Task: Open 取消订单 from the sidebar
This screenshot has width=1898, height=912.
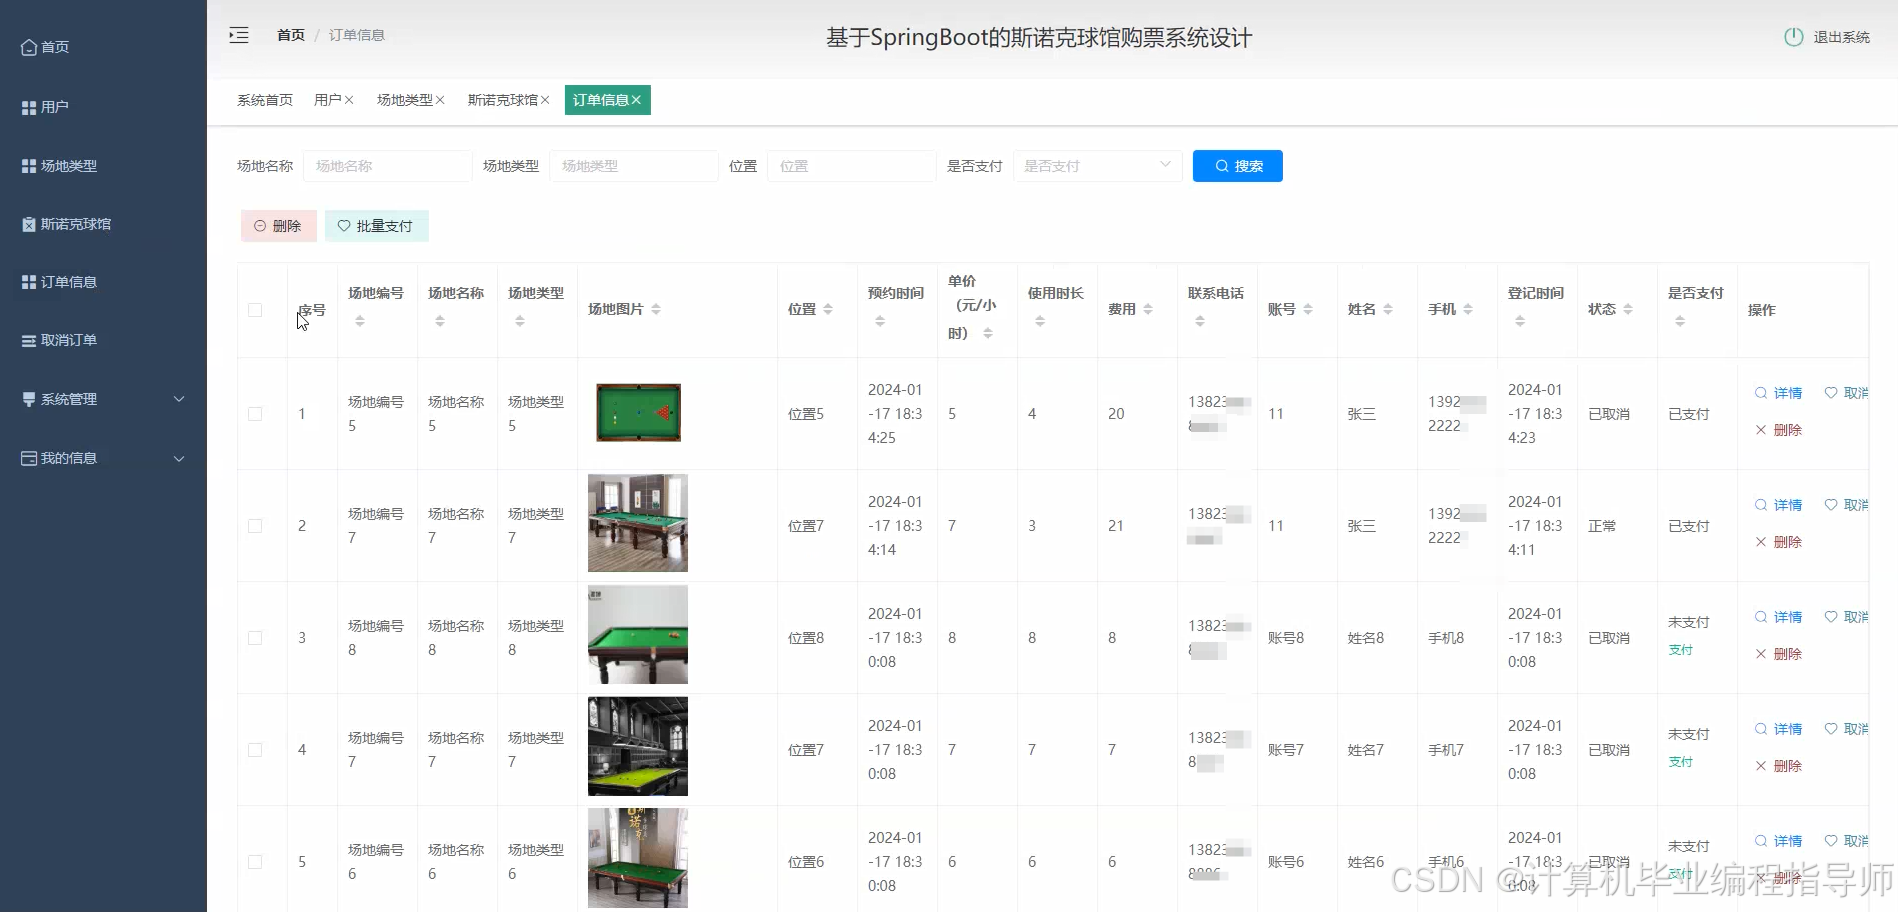Action: (x=28, y=340)
